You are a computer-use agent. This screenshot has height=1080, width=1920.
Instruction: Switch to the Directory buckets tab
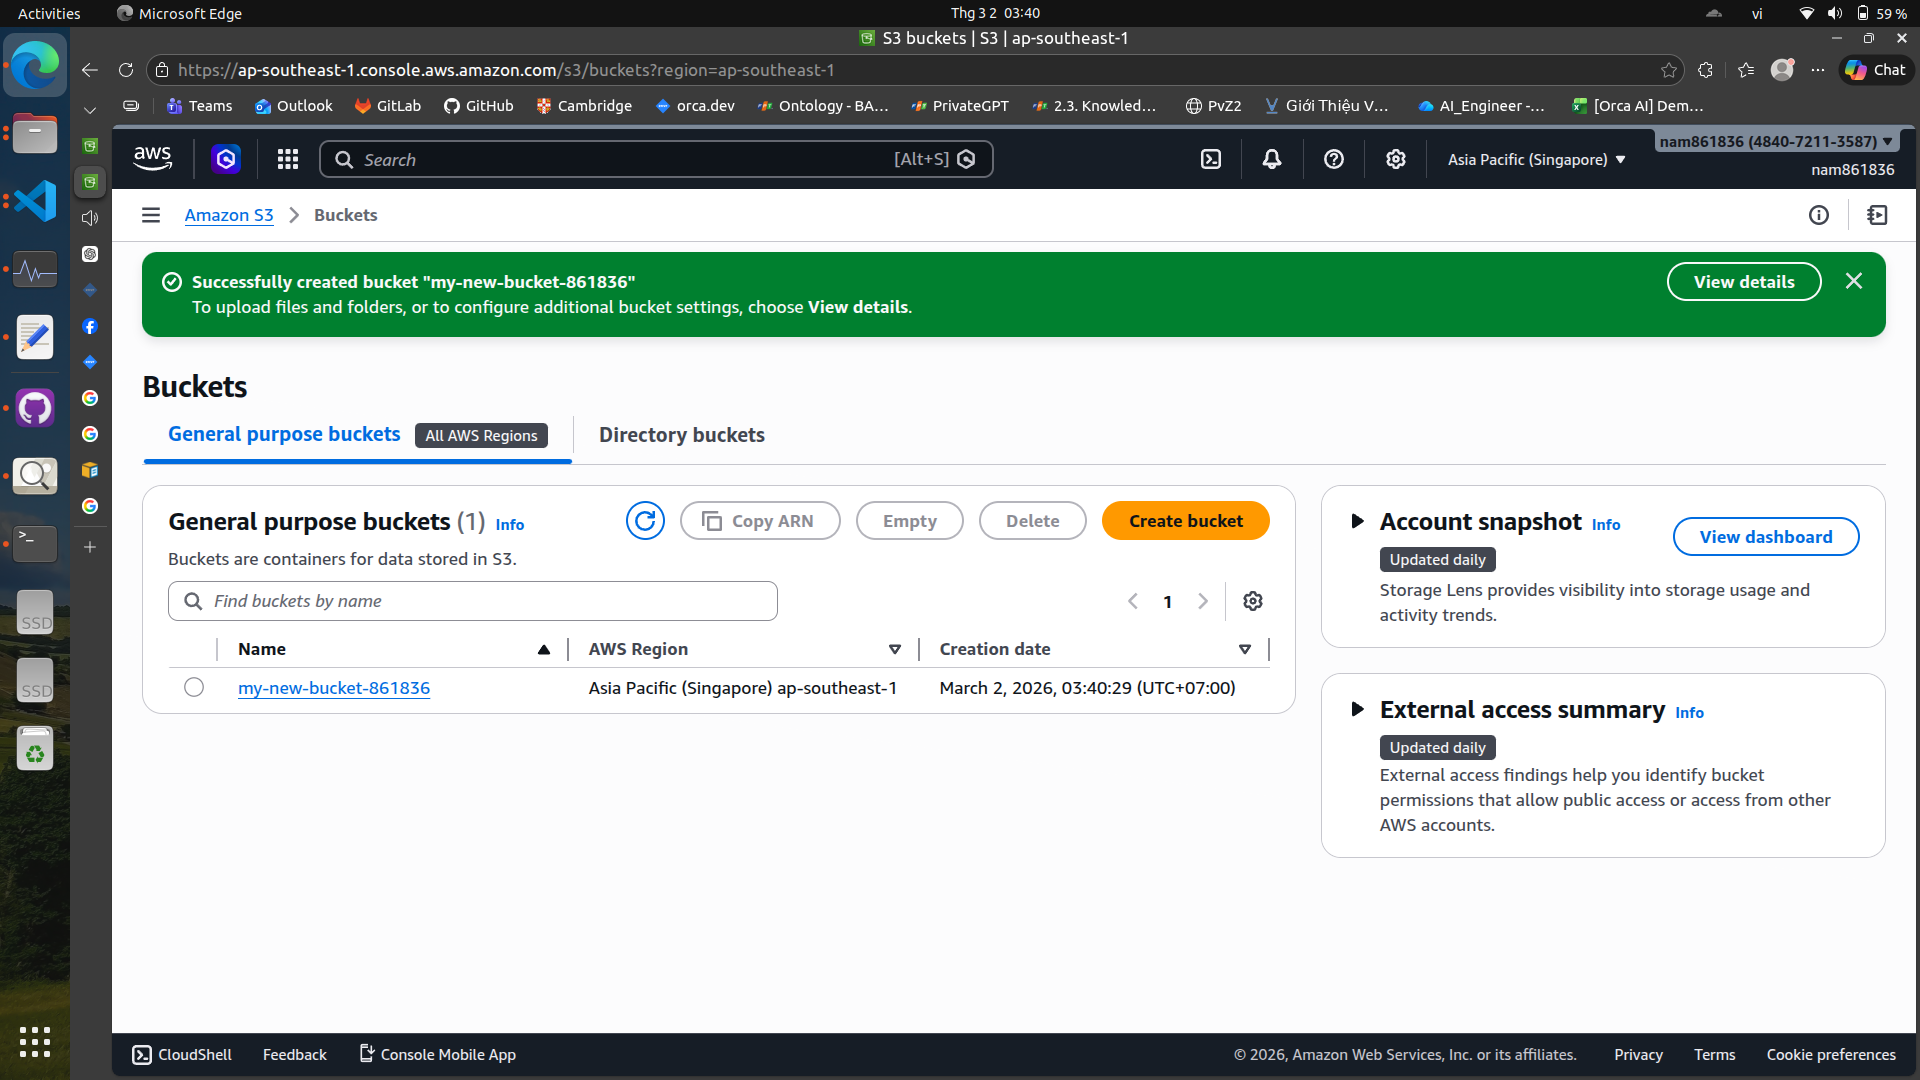[x=681, y=435]
